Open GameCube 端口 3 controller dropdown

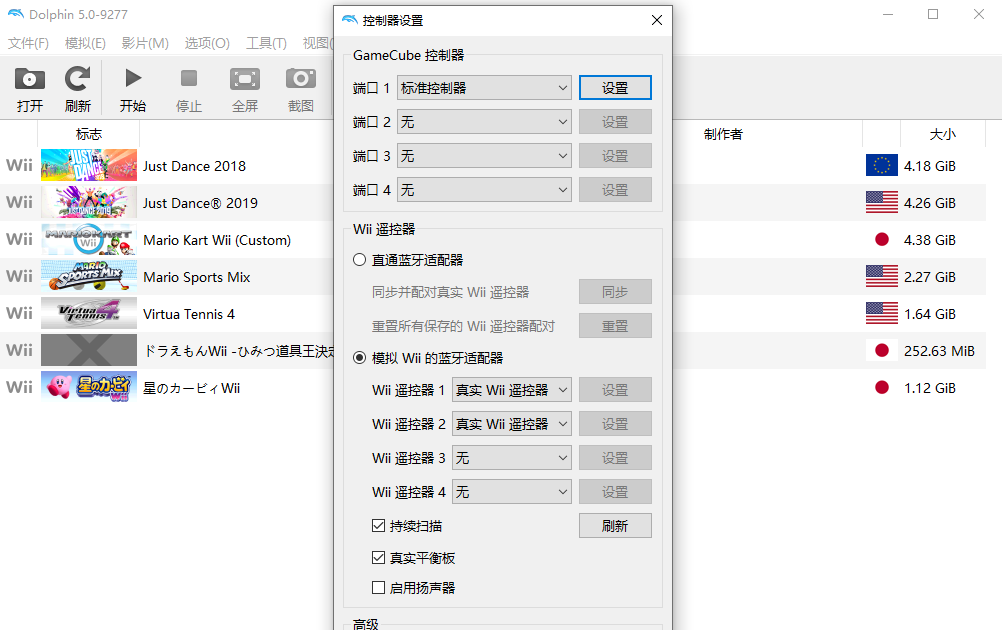pos(484,156)
